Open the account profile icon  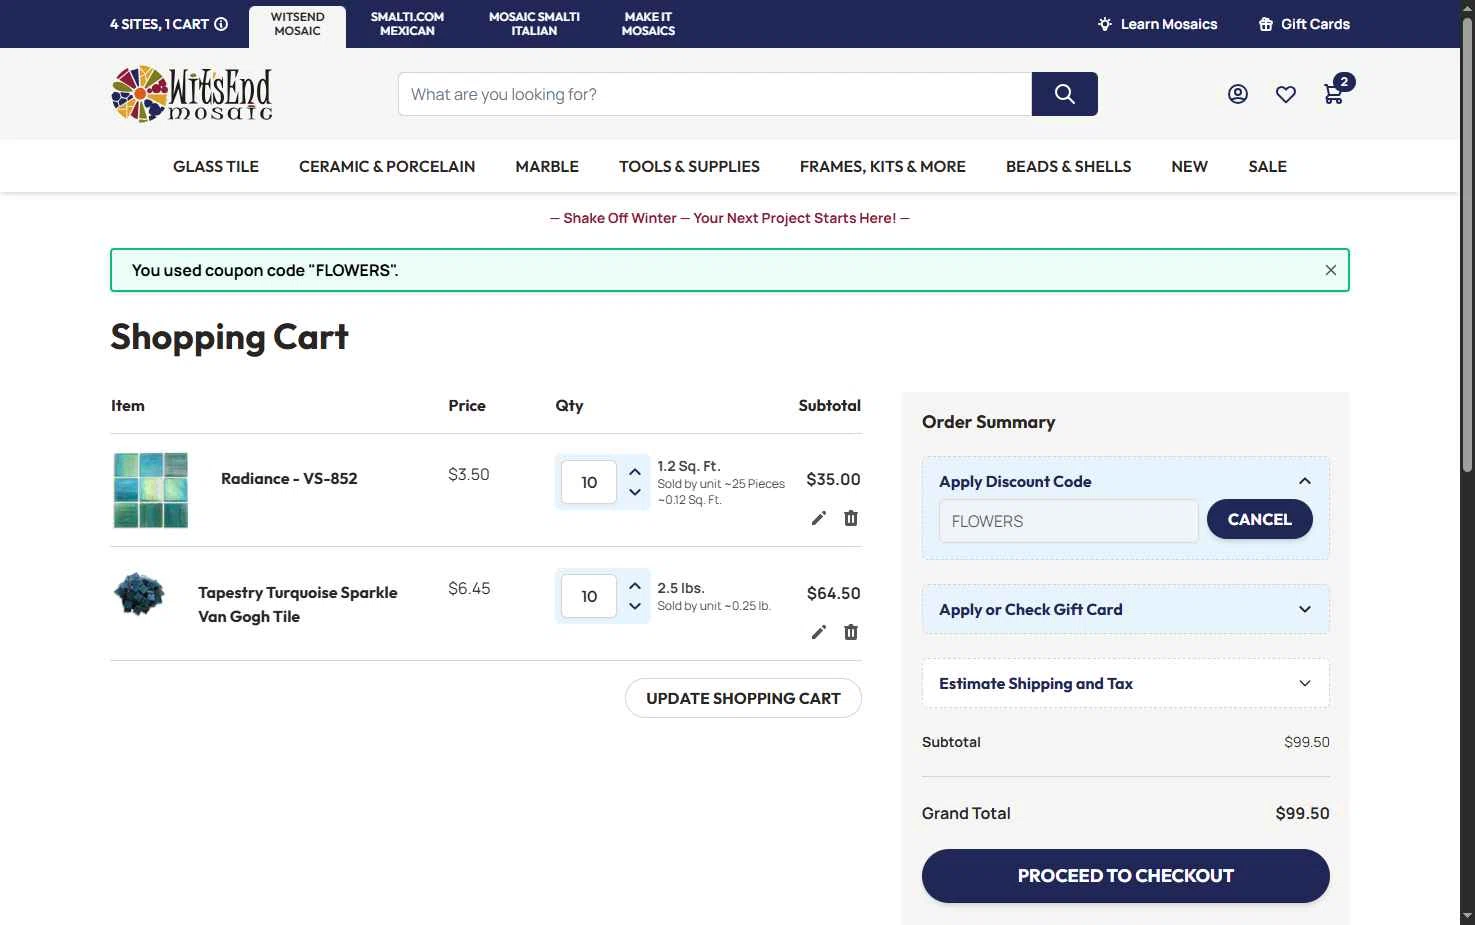pos(1238,94)
